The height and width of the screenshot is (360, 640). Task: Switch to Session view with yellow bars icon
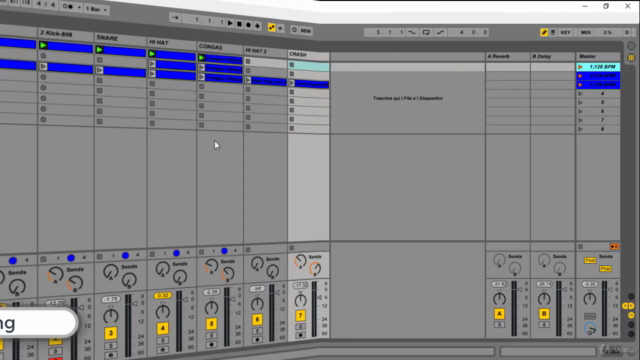(631, 58)
